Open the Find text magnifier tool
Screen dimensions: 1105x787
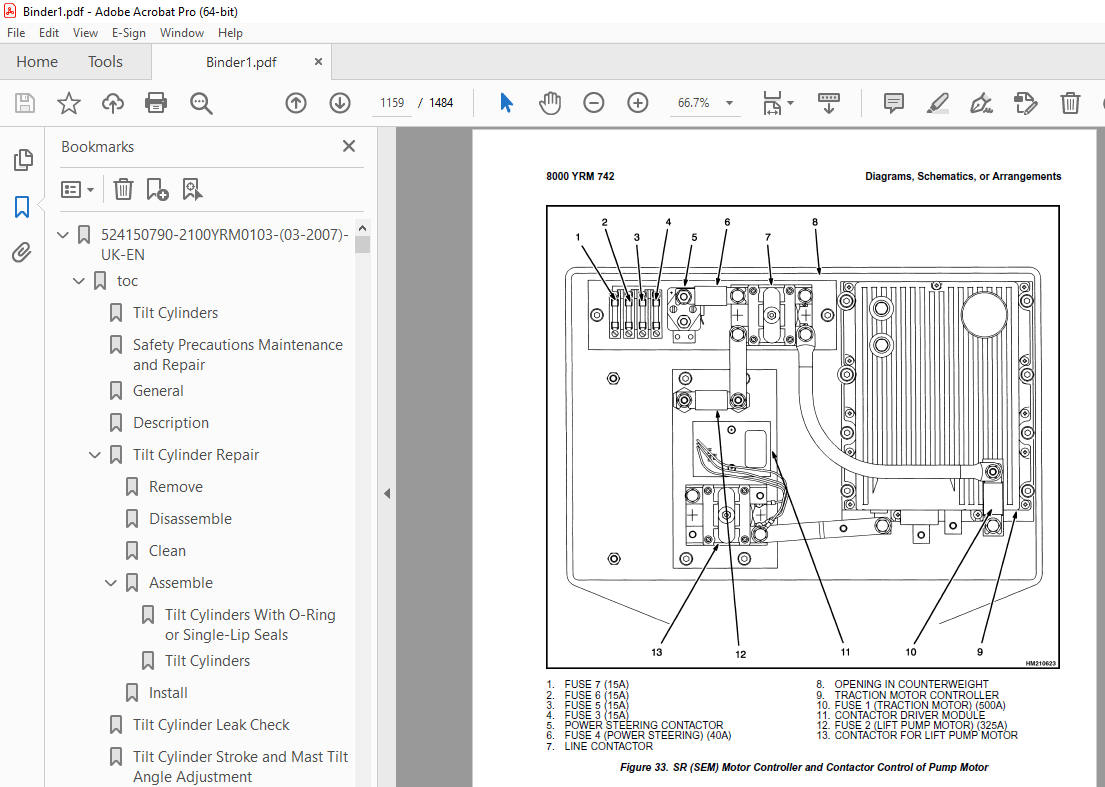pyautogui.click(x=201, y=103)
